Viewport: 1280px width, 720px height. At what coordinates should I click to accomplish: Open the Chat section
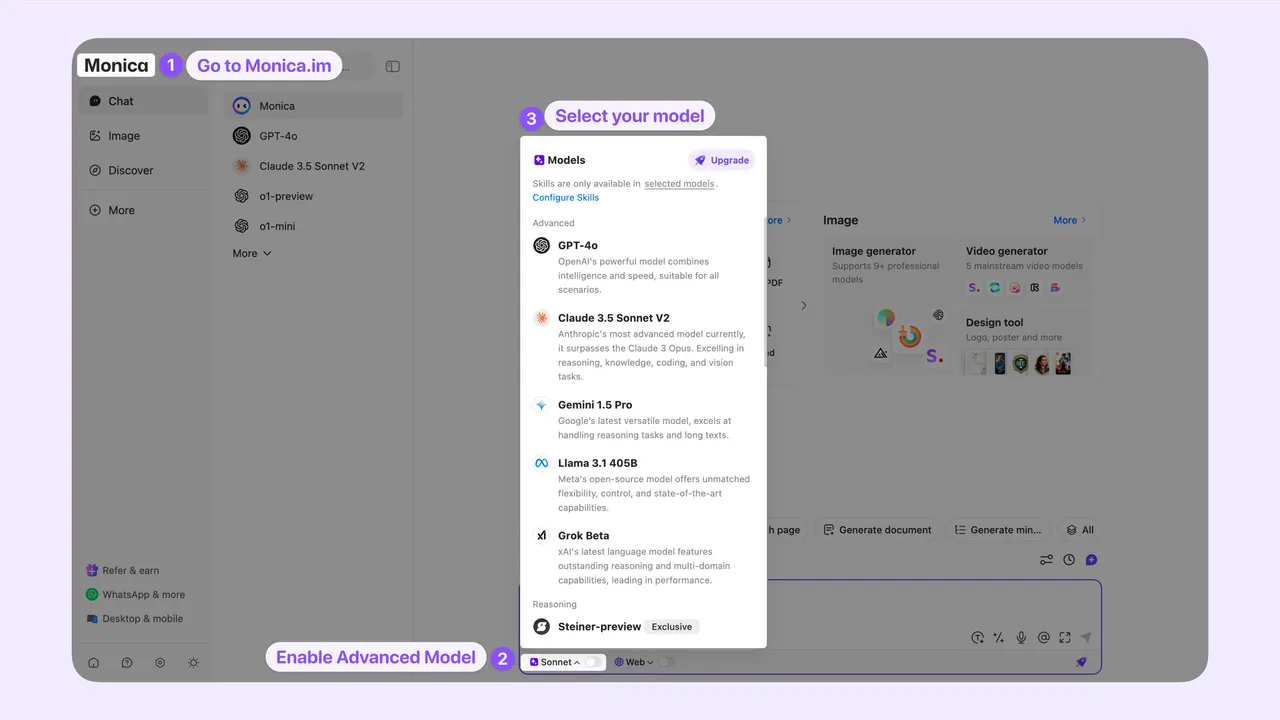(x=143, y=101)
